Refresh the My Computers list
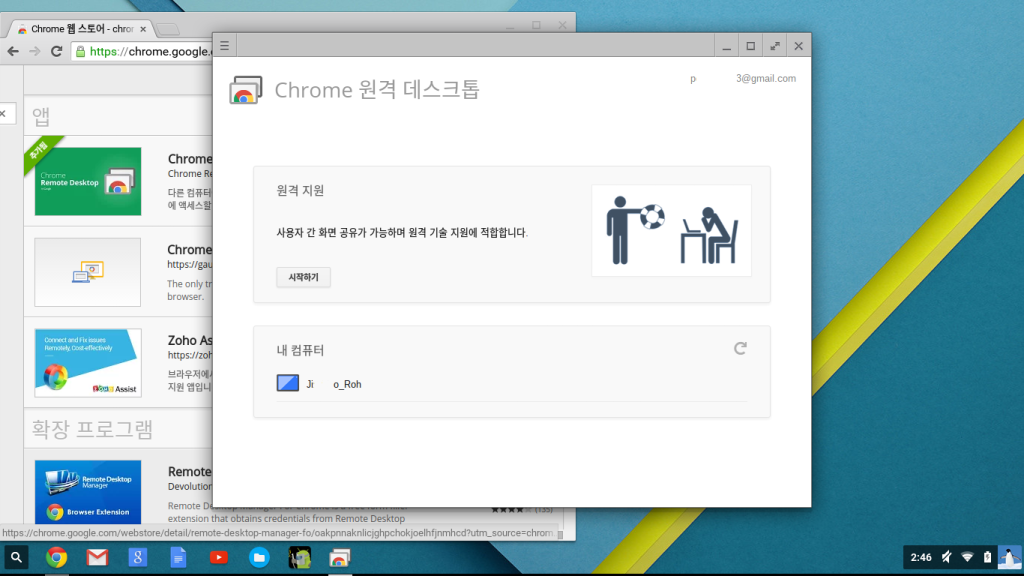 [740, 349]
